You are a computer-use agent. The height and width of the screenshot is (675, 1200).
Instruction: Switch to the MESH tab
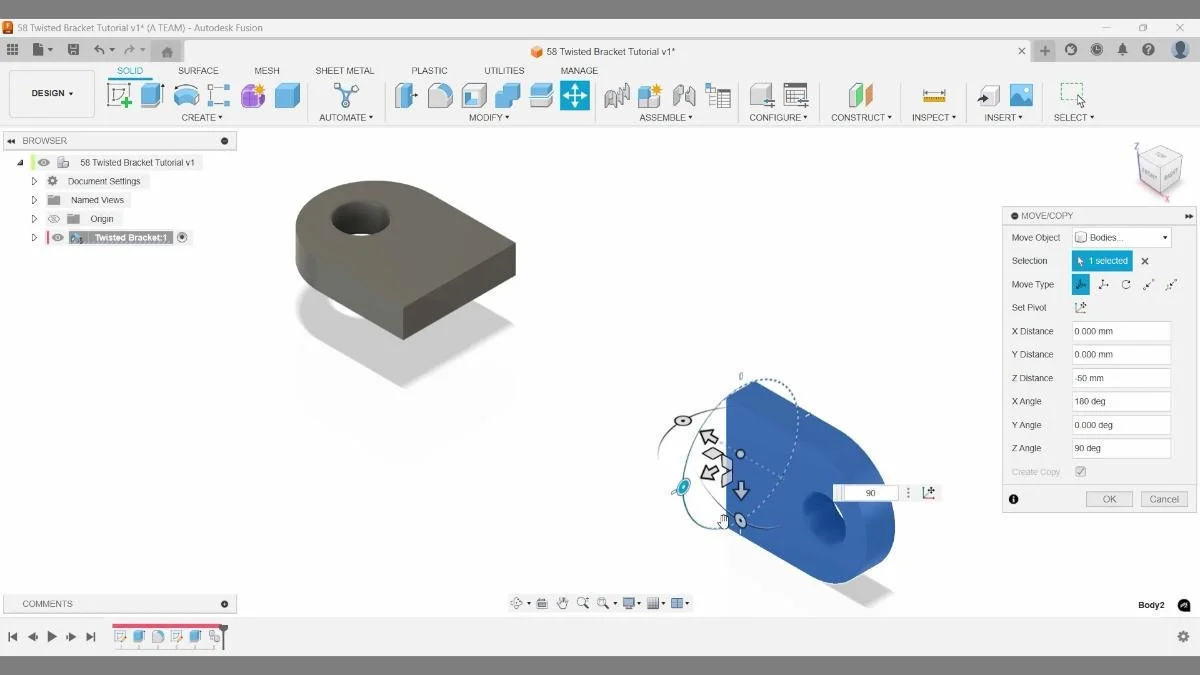(x=267, y=71)
